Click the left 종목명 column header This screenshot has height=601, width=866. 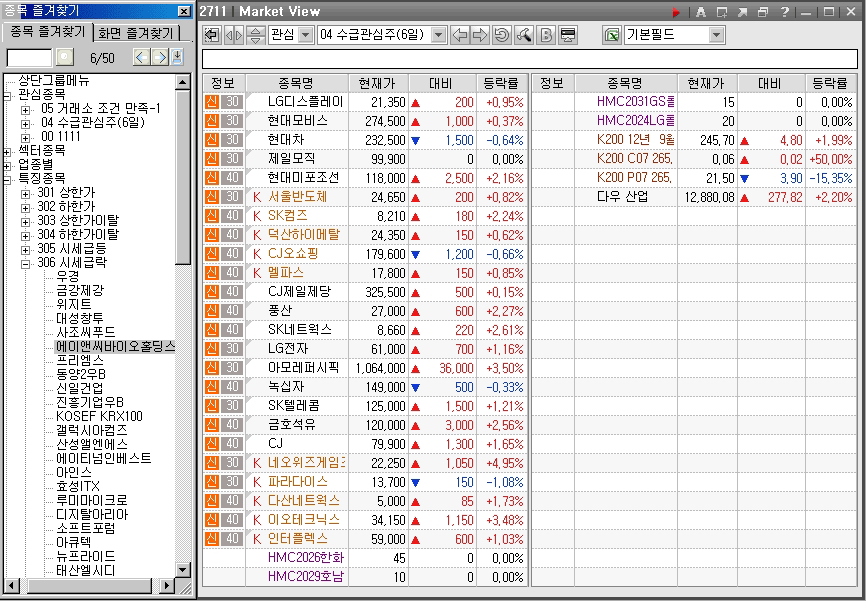point(297,83)
